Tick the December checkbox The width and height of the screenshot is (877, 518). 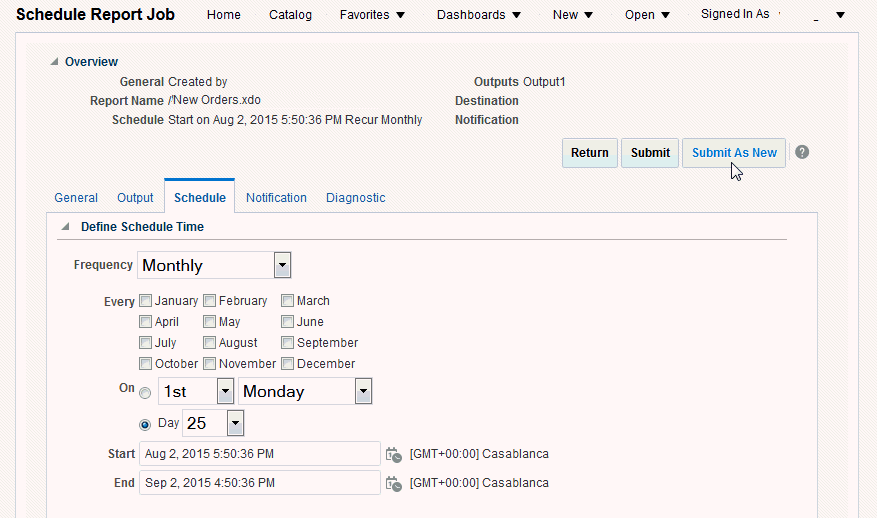pyautogui.click(x=288, y=364)
